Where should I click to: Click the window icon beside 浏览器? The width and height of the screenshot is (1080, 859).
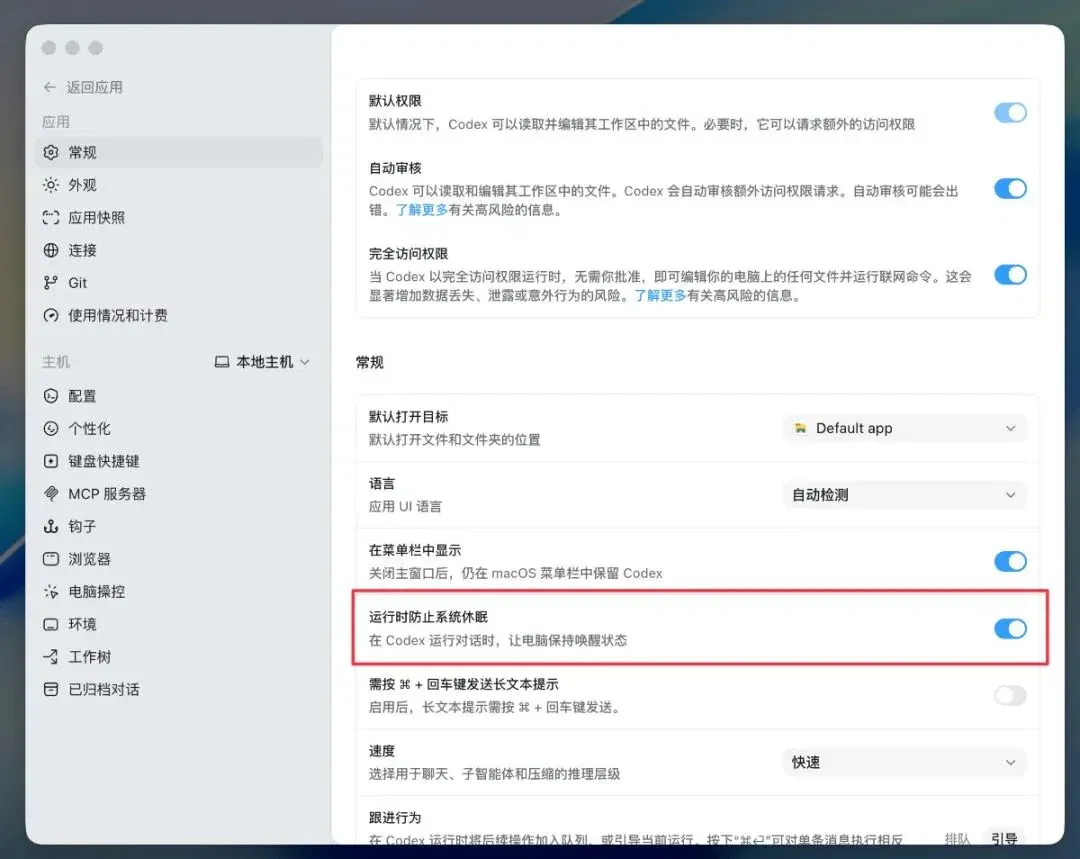[51, 559]
